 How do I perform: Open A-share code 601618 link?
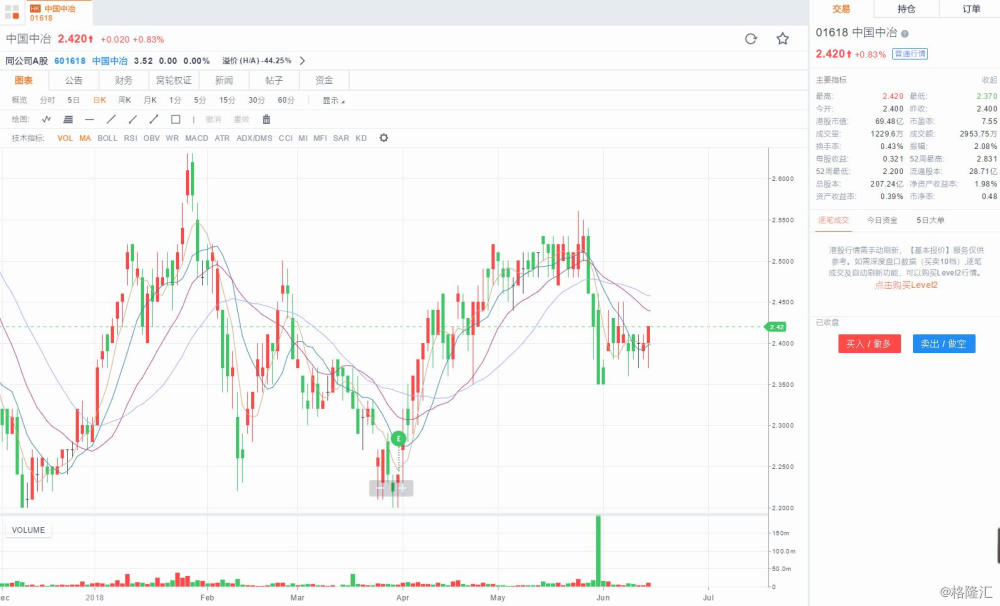coord(70,61)
